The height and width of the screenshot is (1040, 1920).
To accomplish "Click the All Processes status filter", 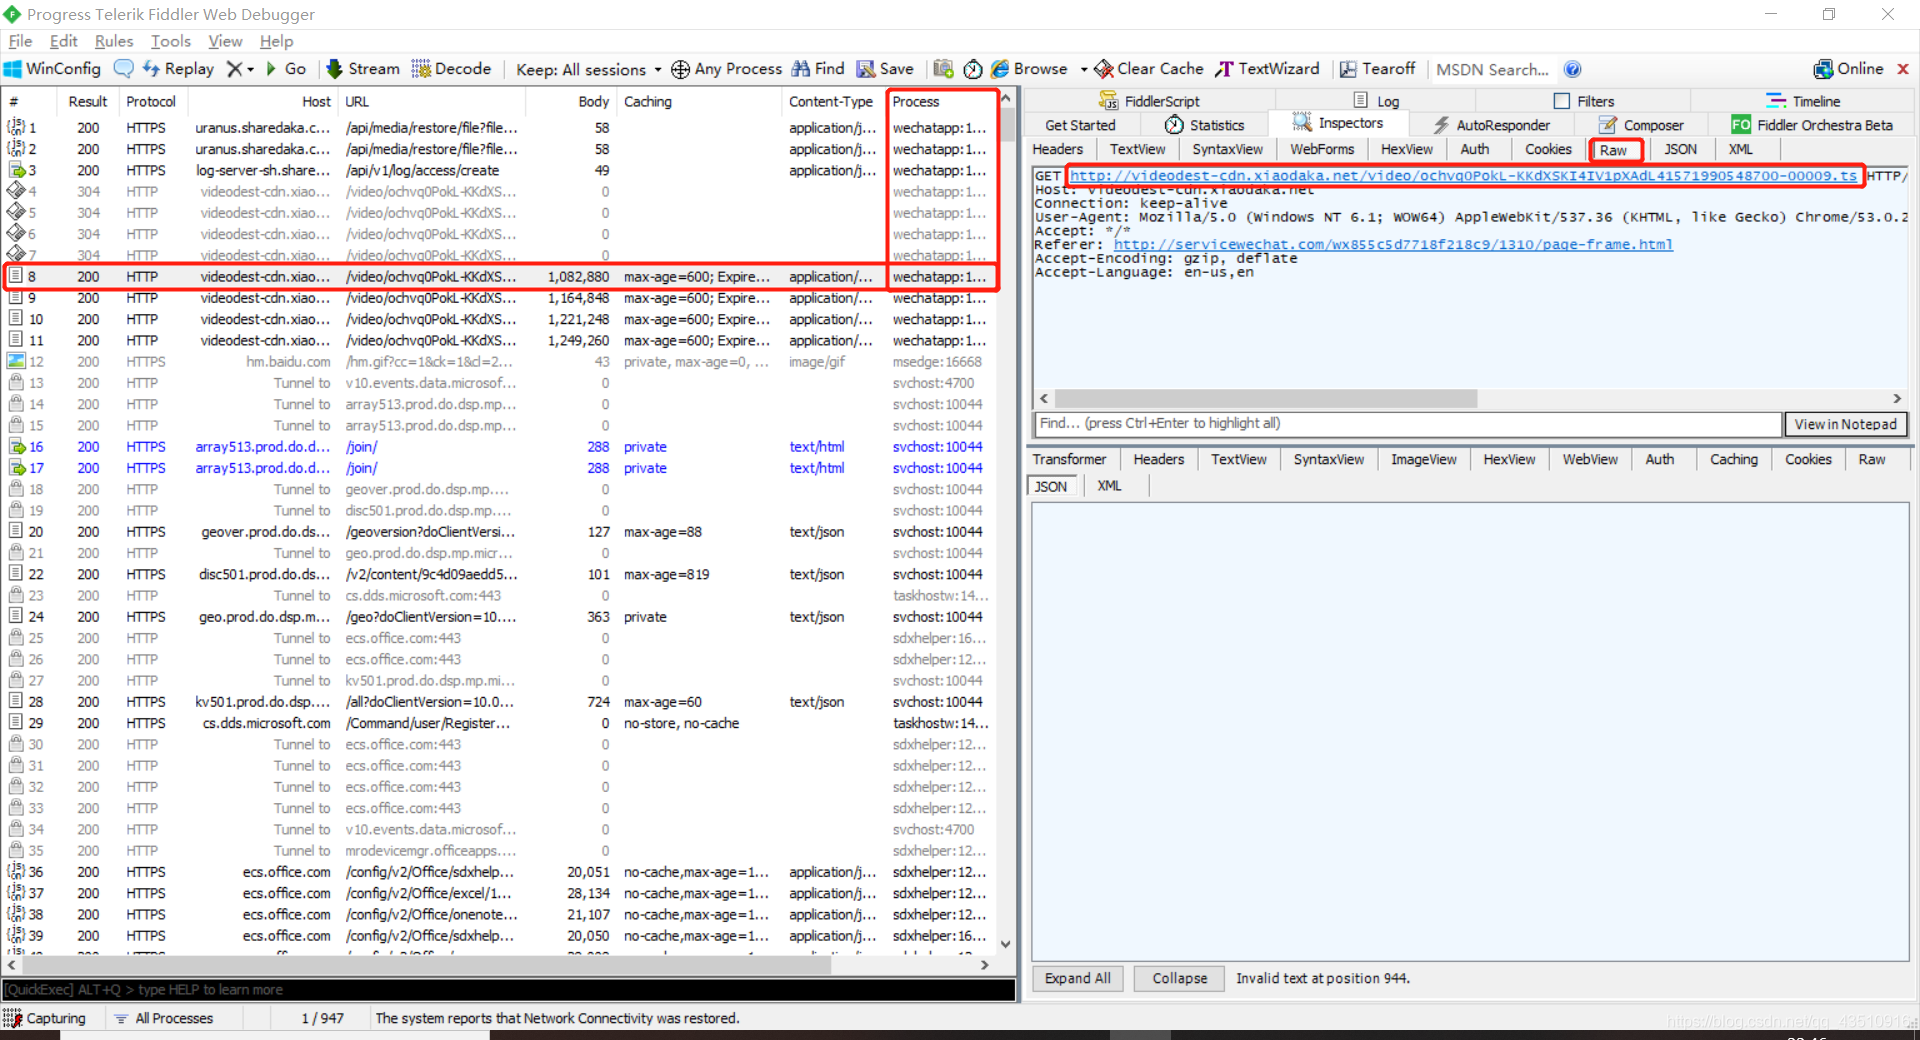I will 163,1018.
